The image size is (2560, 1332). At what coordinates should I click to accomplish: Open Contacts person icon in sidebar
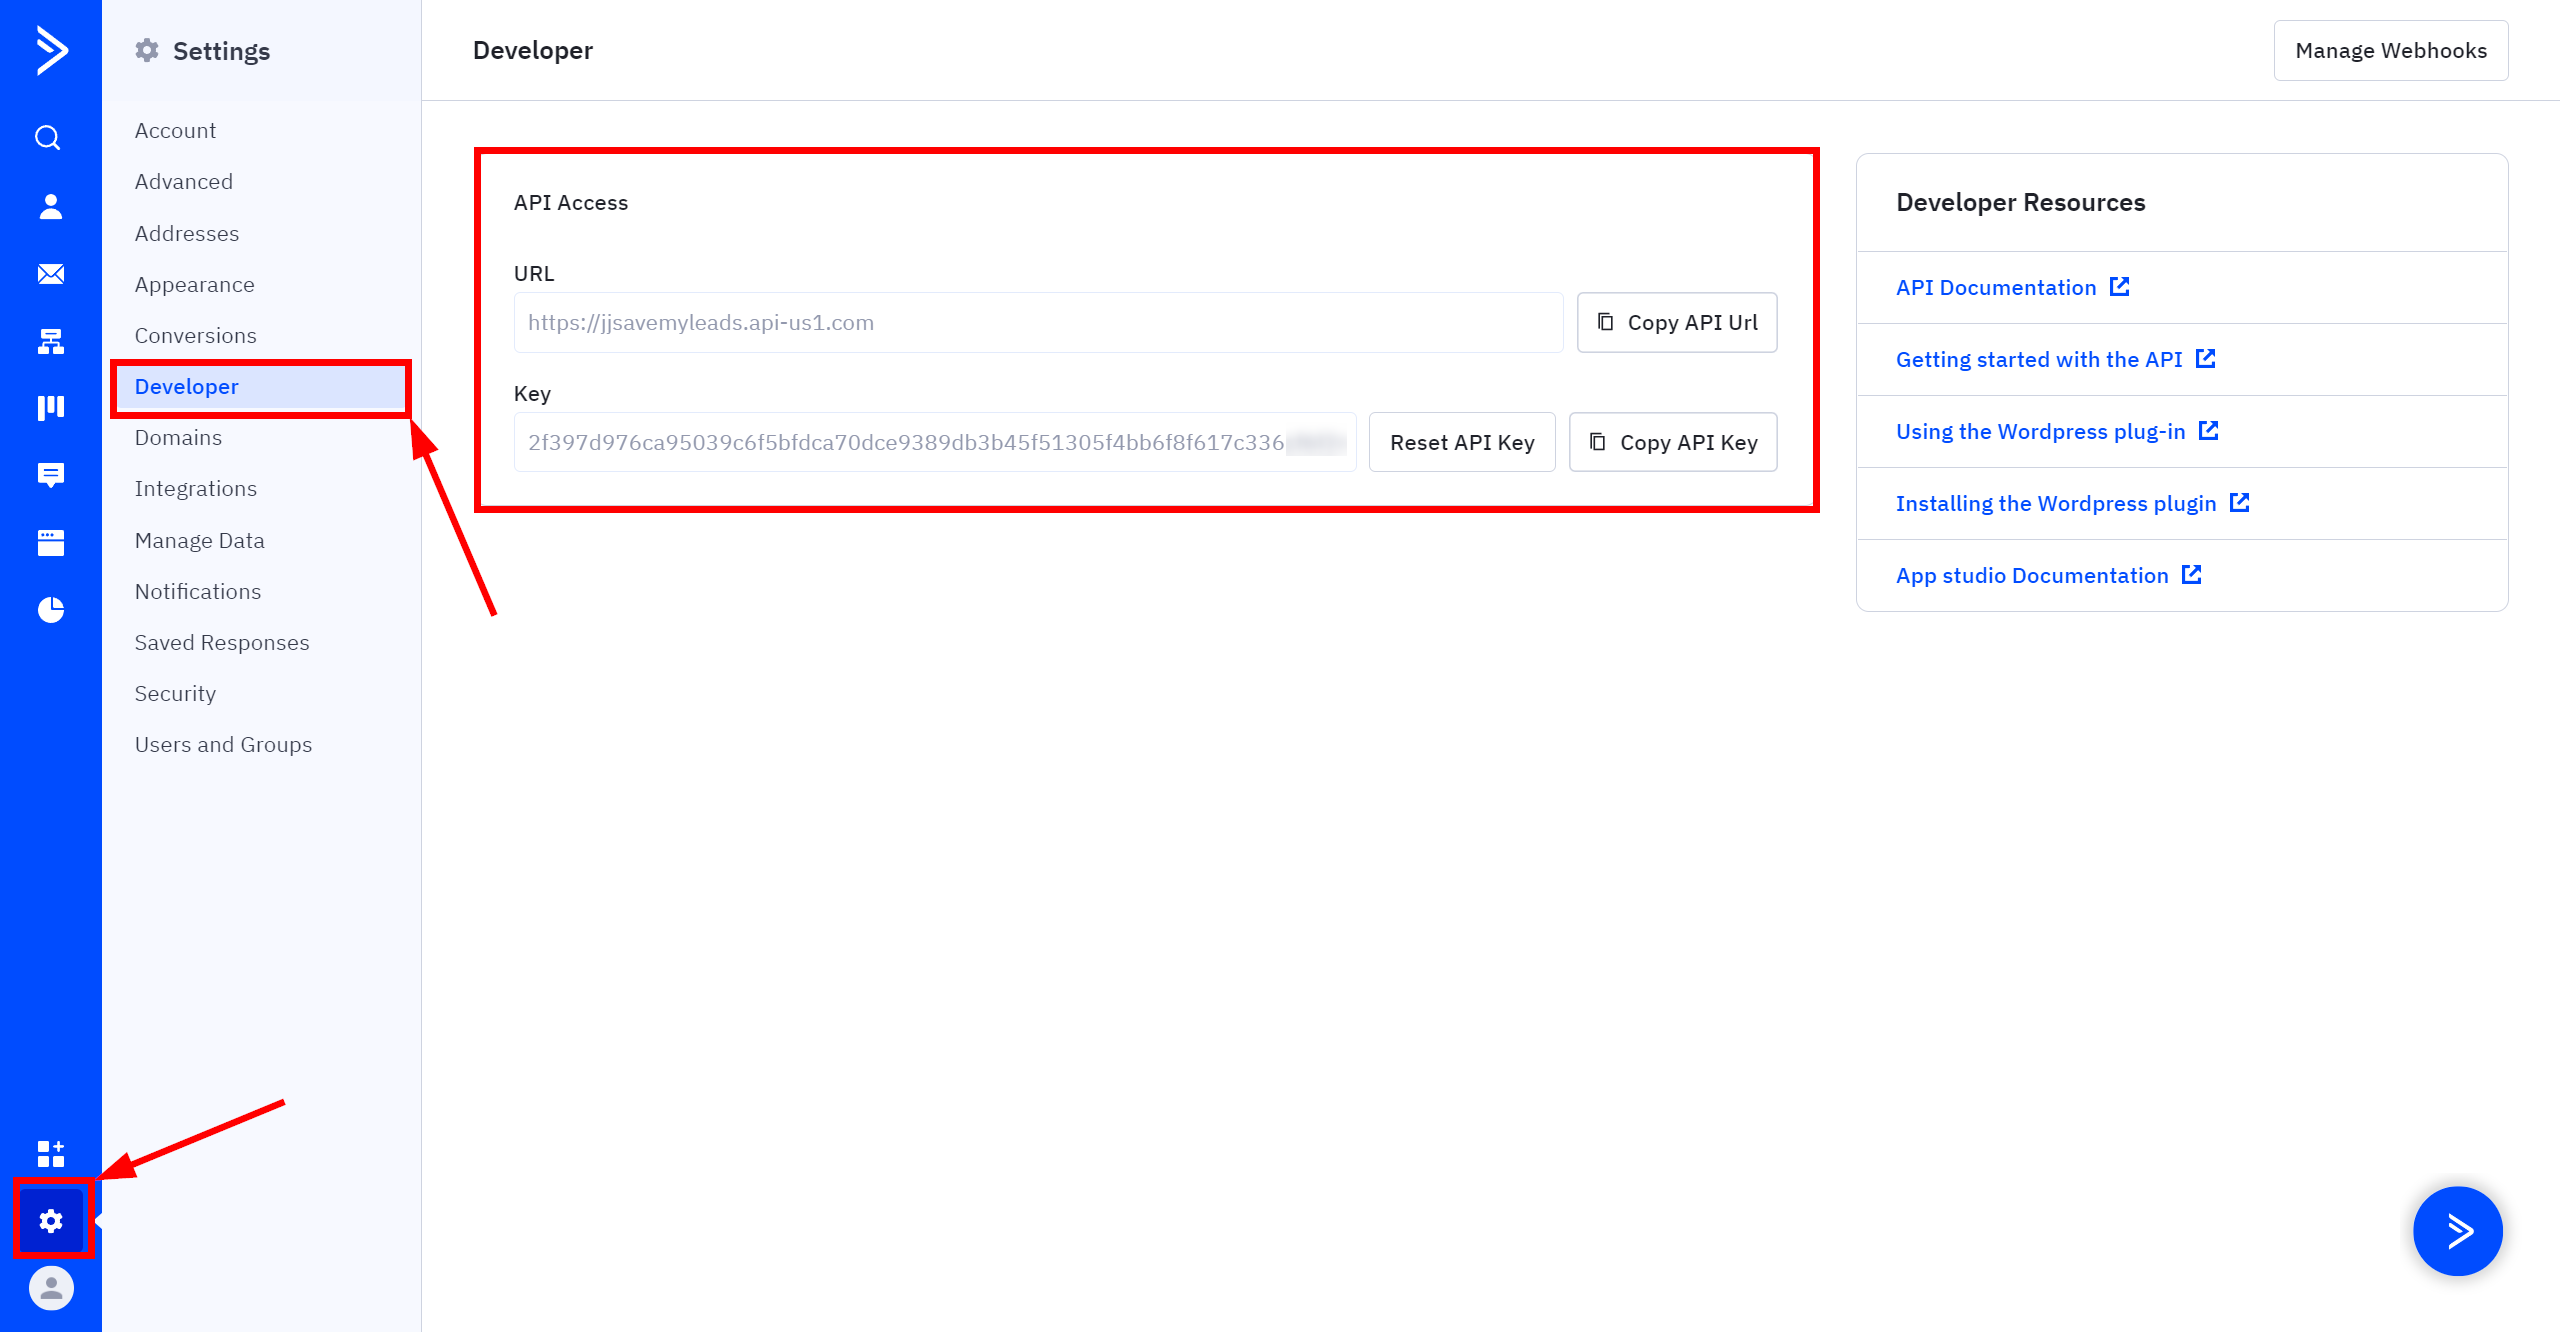[x=51, y=206]
